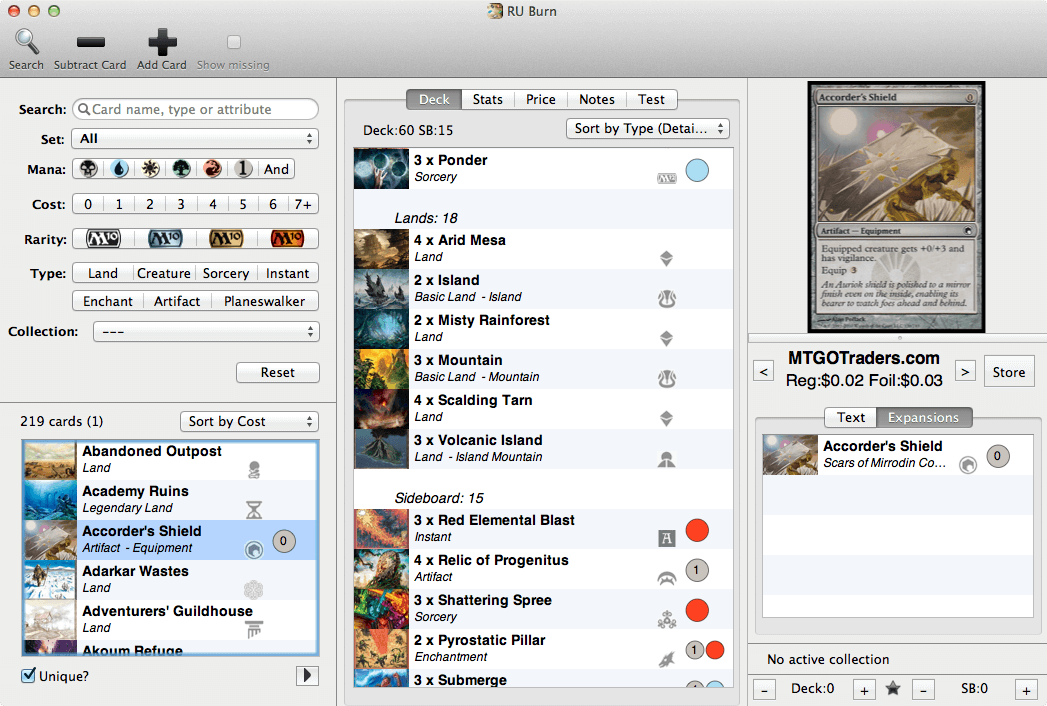Open the Collection dropdown
1047x706 pixels.
[206, 331]
